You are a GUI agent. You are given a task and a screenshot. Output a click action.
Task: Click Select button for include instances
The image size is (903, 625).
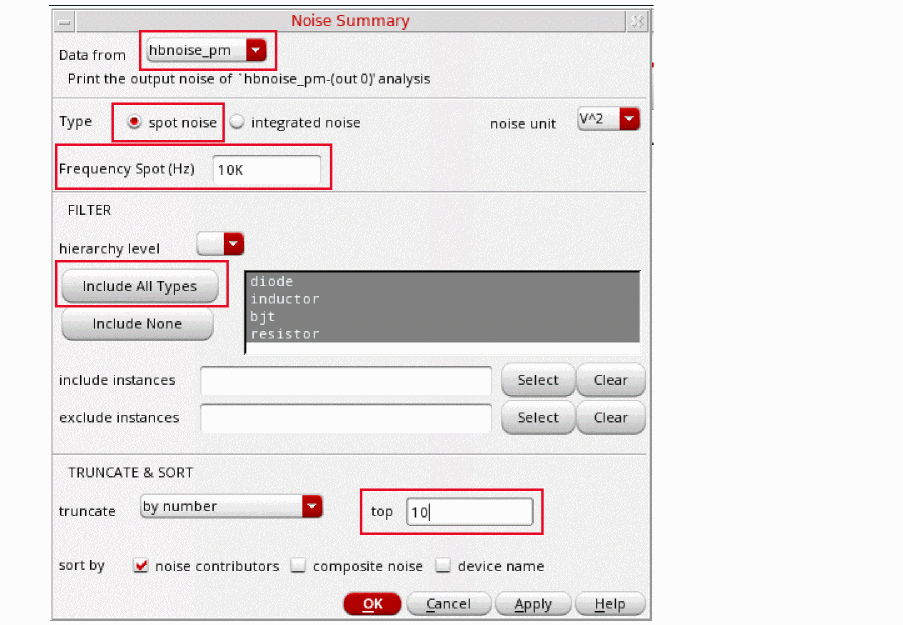[538, 380]
